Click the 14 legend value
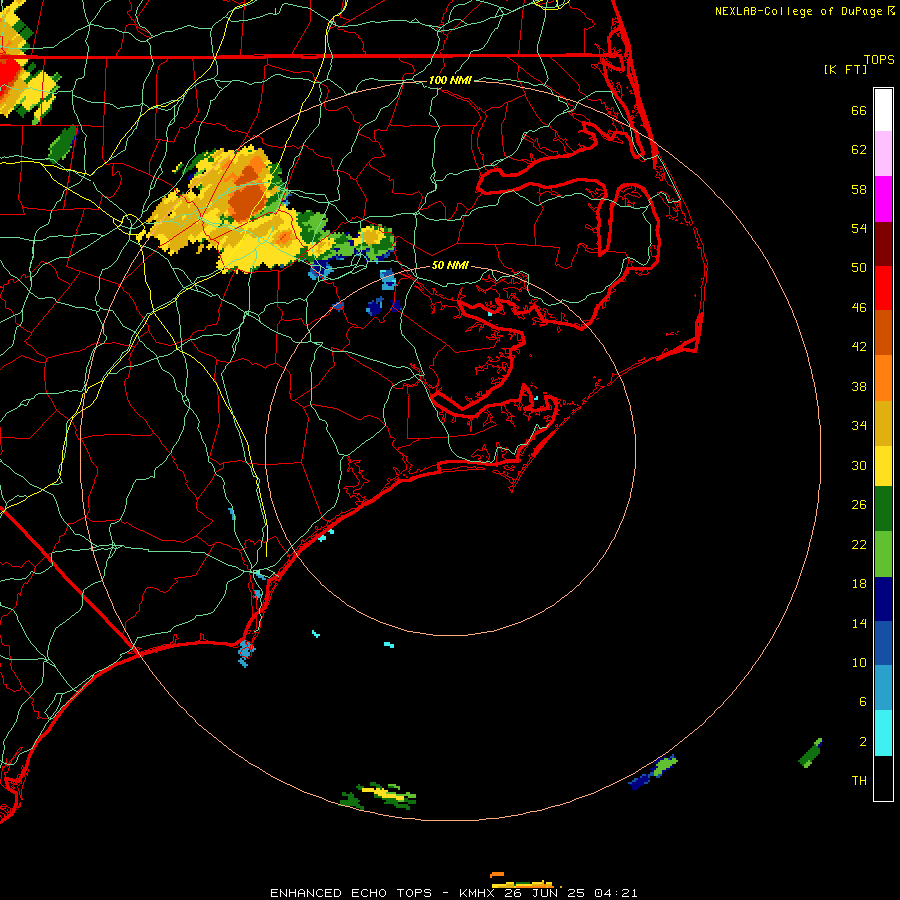The height and width of the screenshot is (900, 900). 859,624
